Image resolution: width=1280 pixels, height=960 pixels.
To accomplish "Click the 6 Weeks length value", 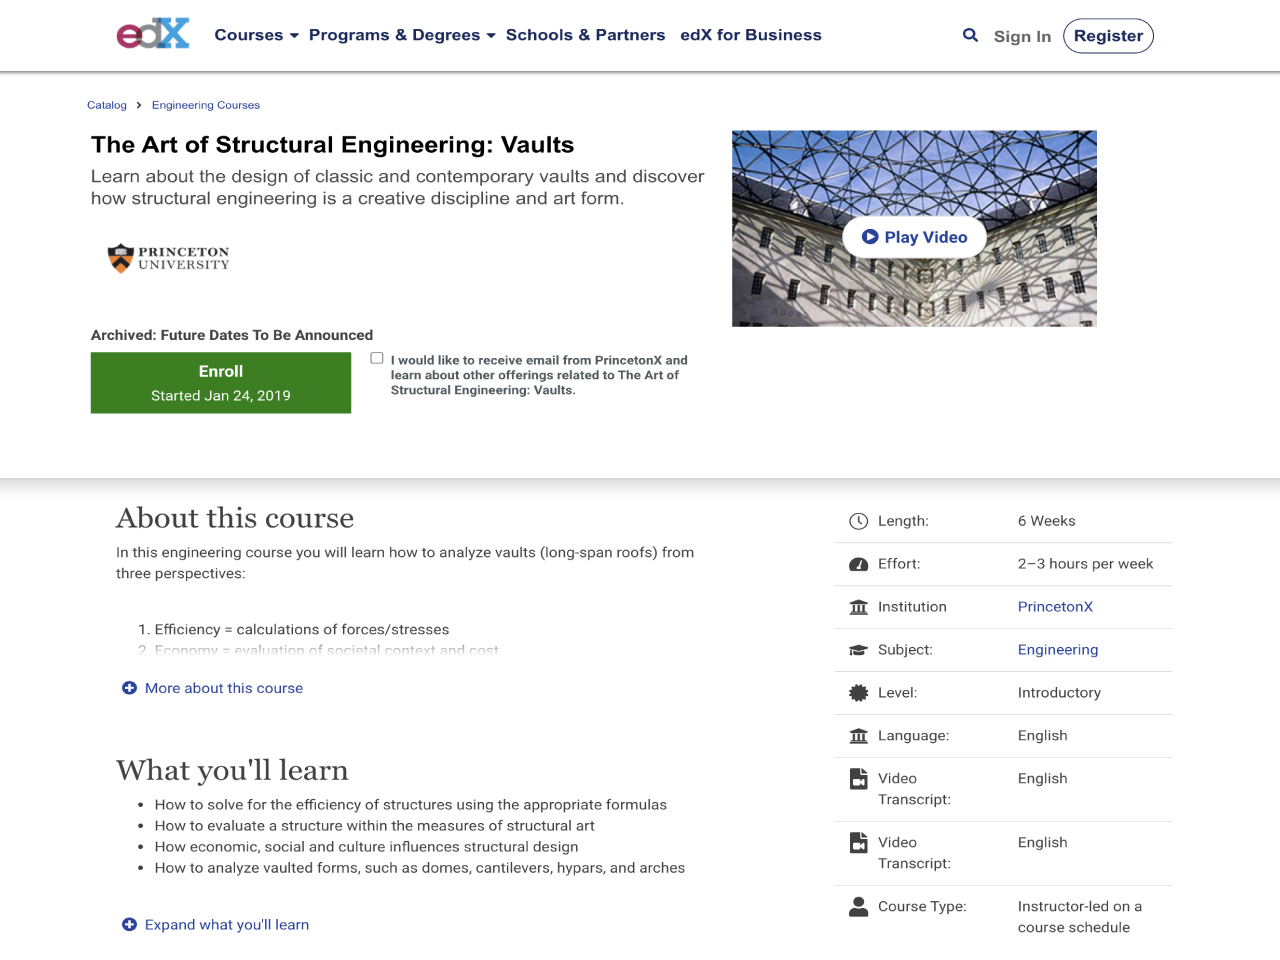I will click(x=1047, y=521).
